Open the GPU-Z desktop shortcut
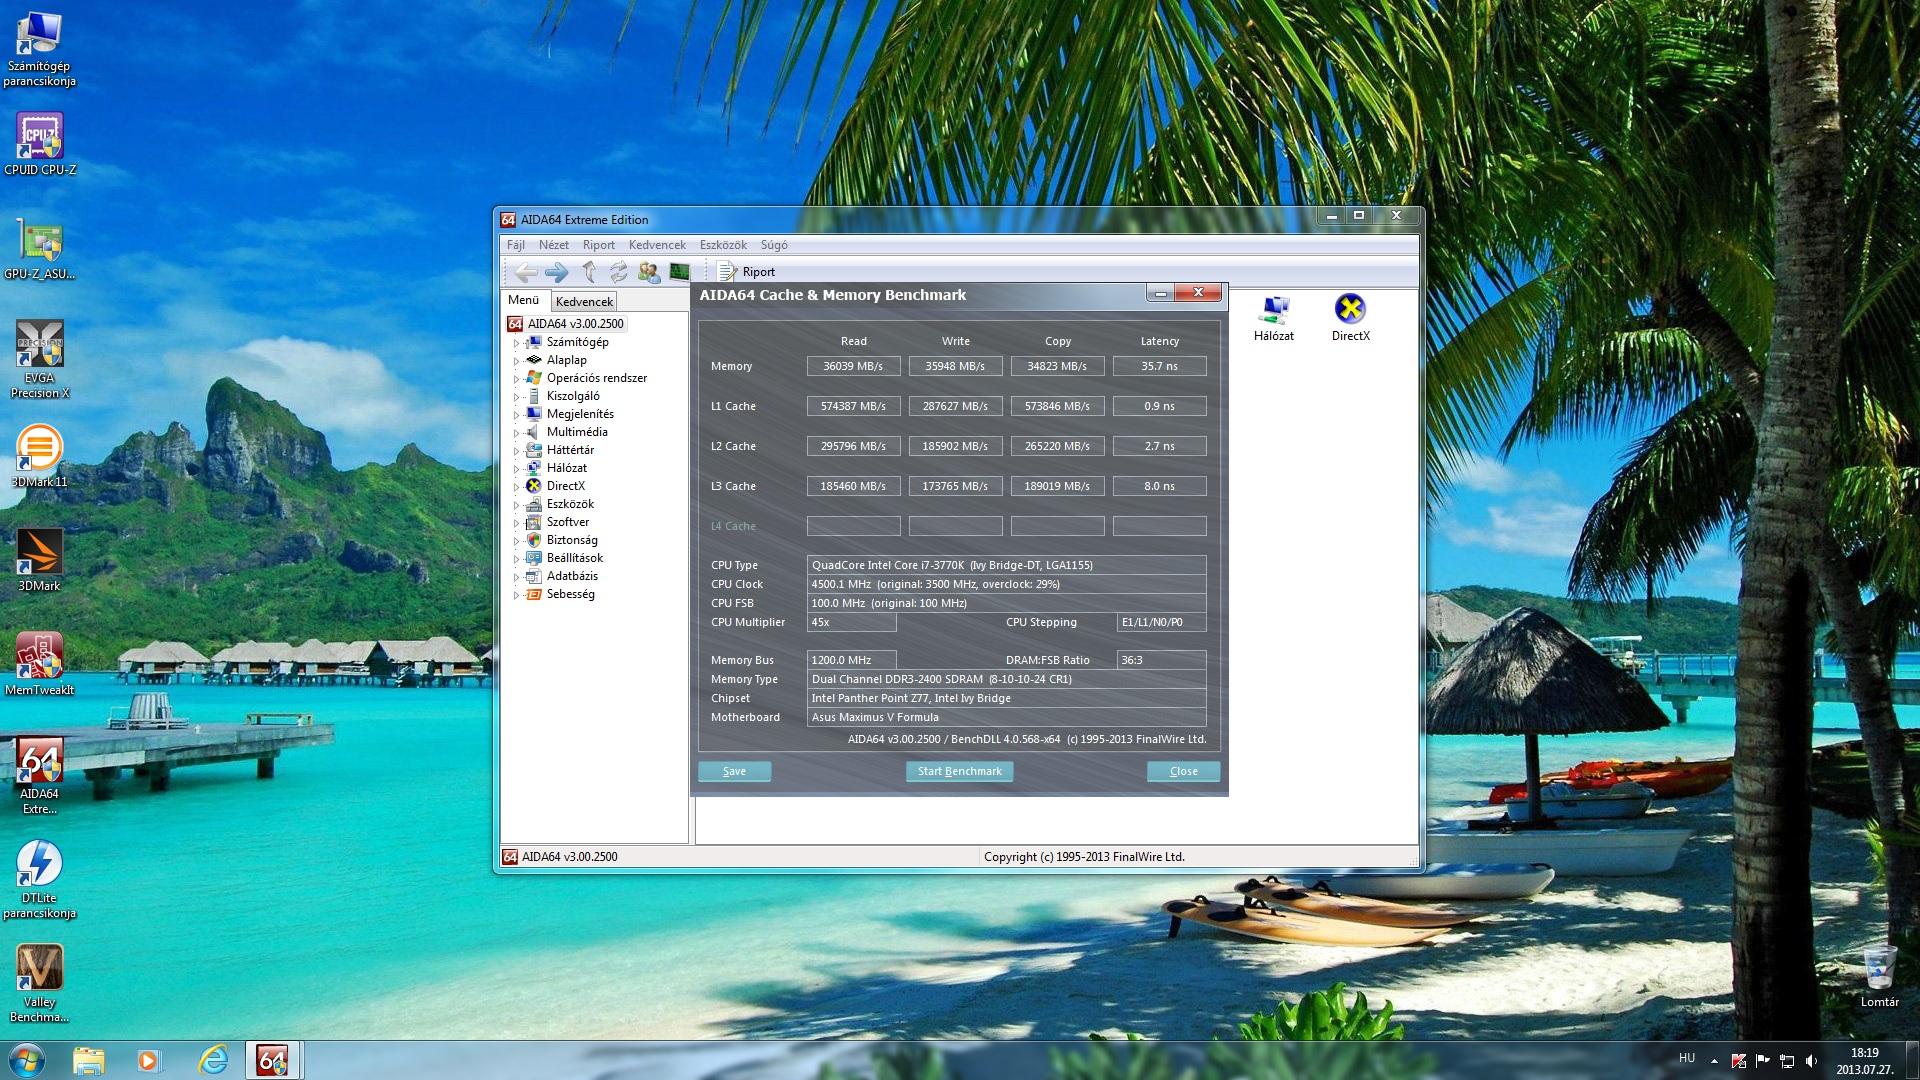The height and width of the screenshot is (1080, 1920). [40, 248]
